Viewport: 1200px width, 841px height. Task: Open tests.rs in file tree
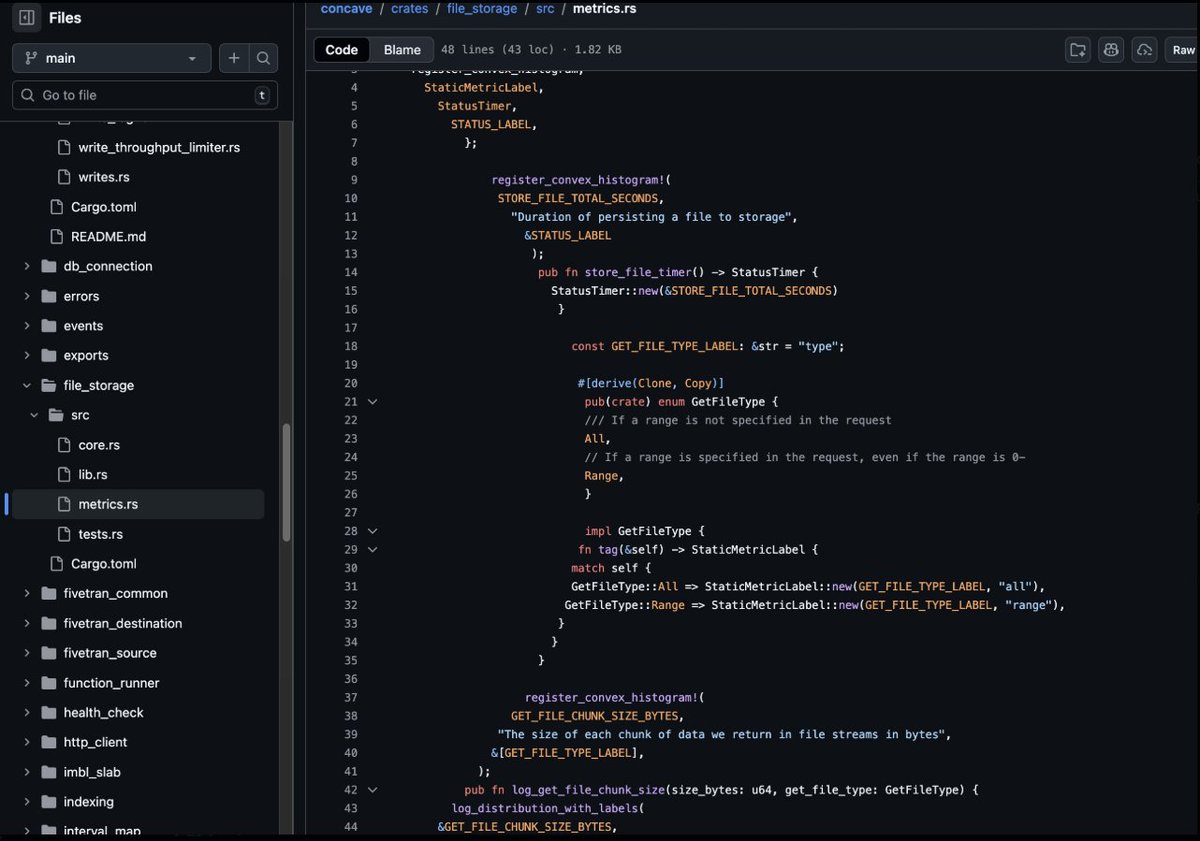tap(101, 534)
